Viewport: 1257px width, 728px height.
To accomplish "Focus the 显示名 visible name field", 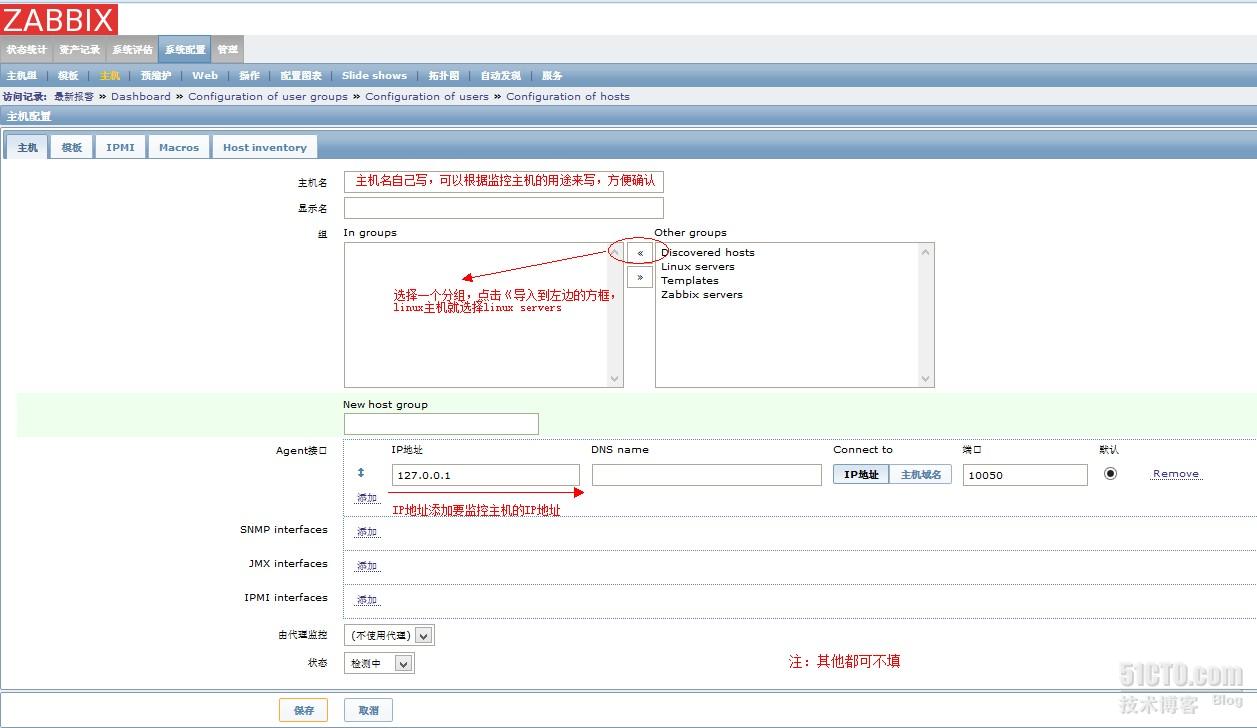I will click(504, 208).
